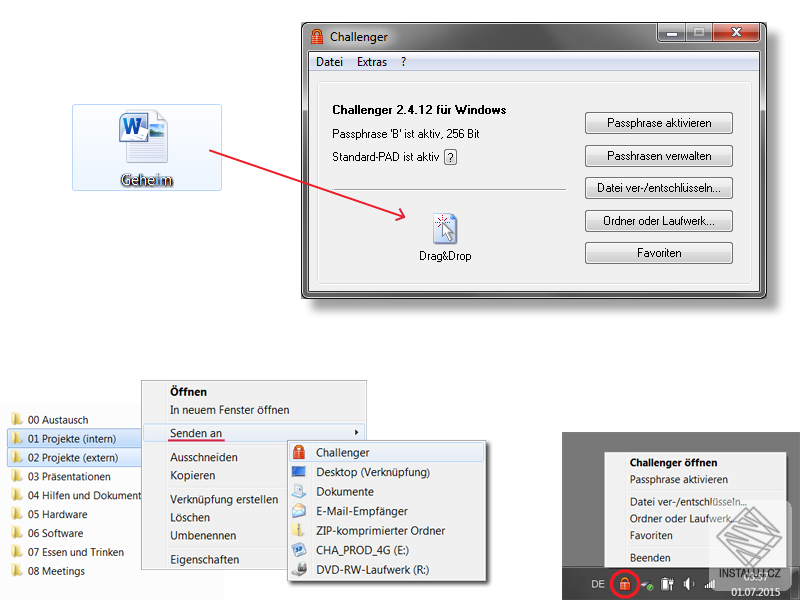Choose Beenden in tray menu

(x=650, y=558)
